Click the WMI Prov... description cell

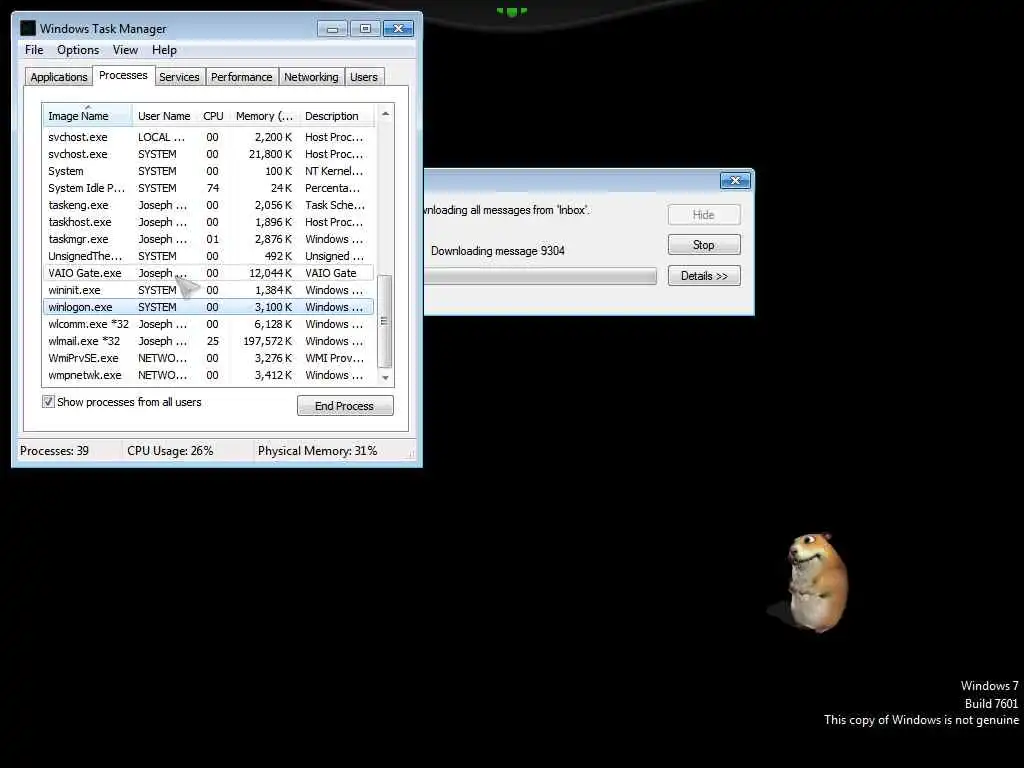334,358
